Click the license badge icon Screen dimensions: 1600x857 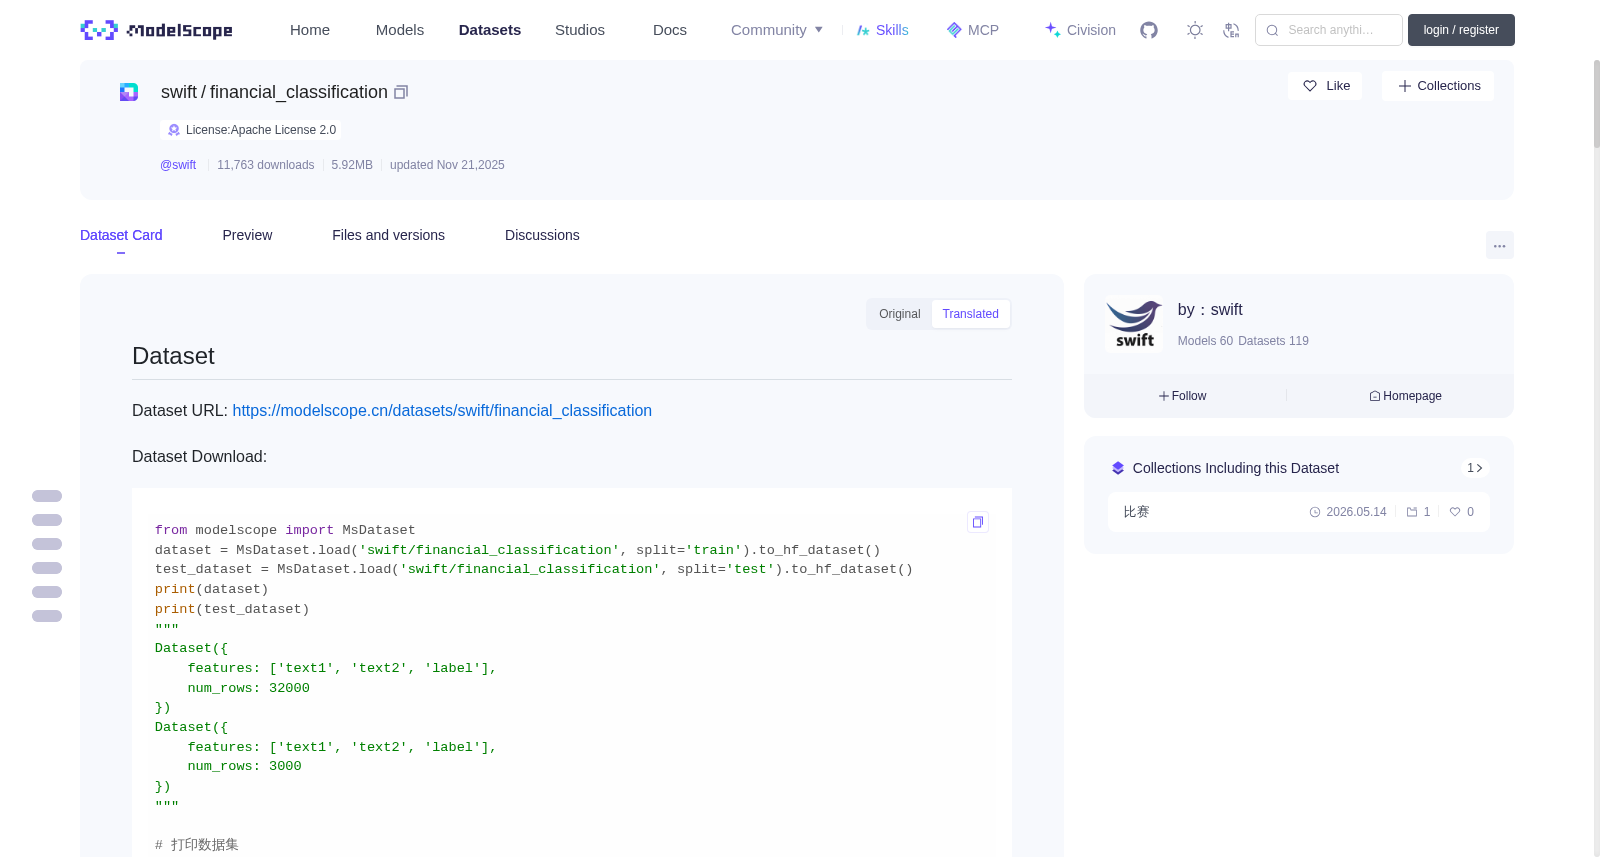[174, 130]
